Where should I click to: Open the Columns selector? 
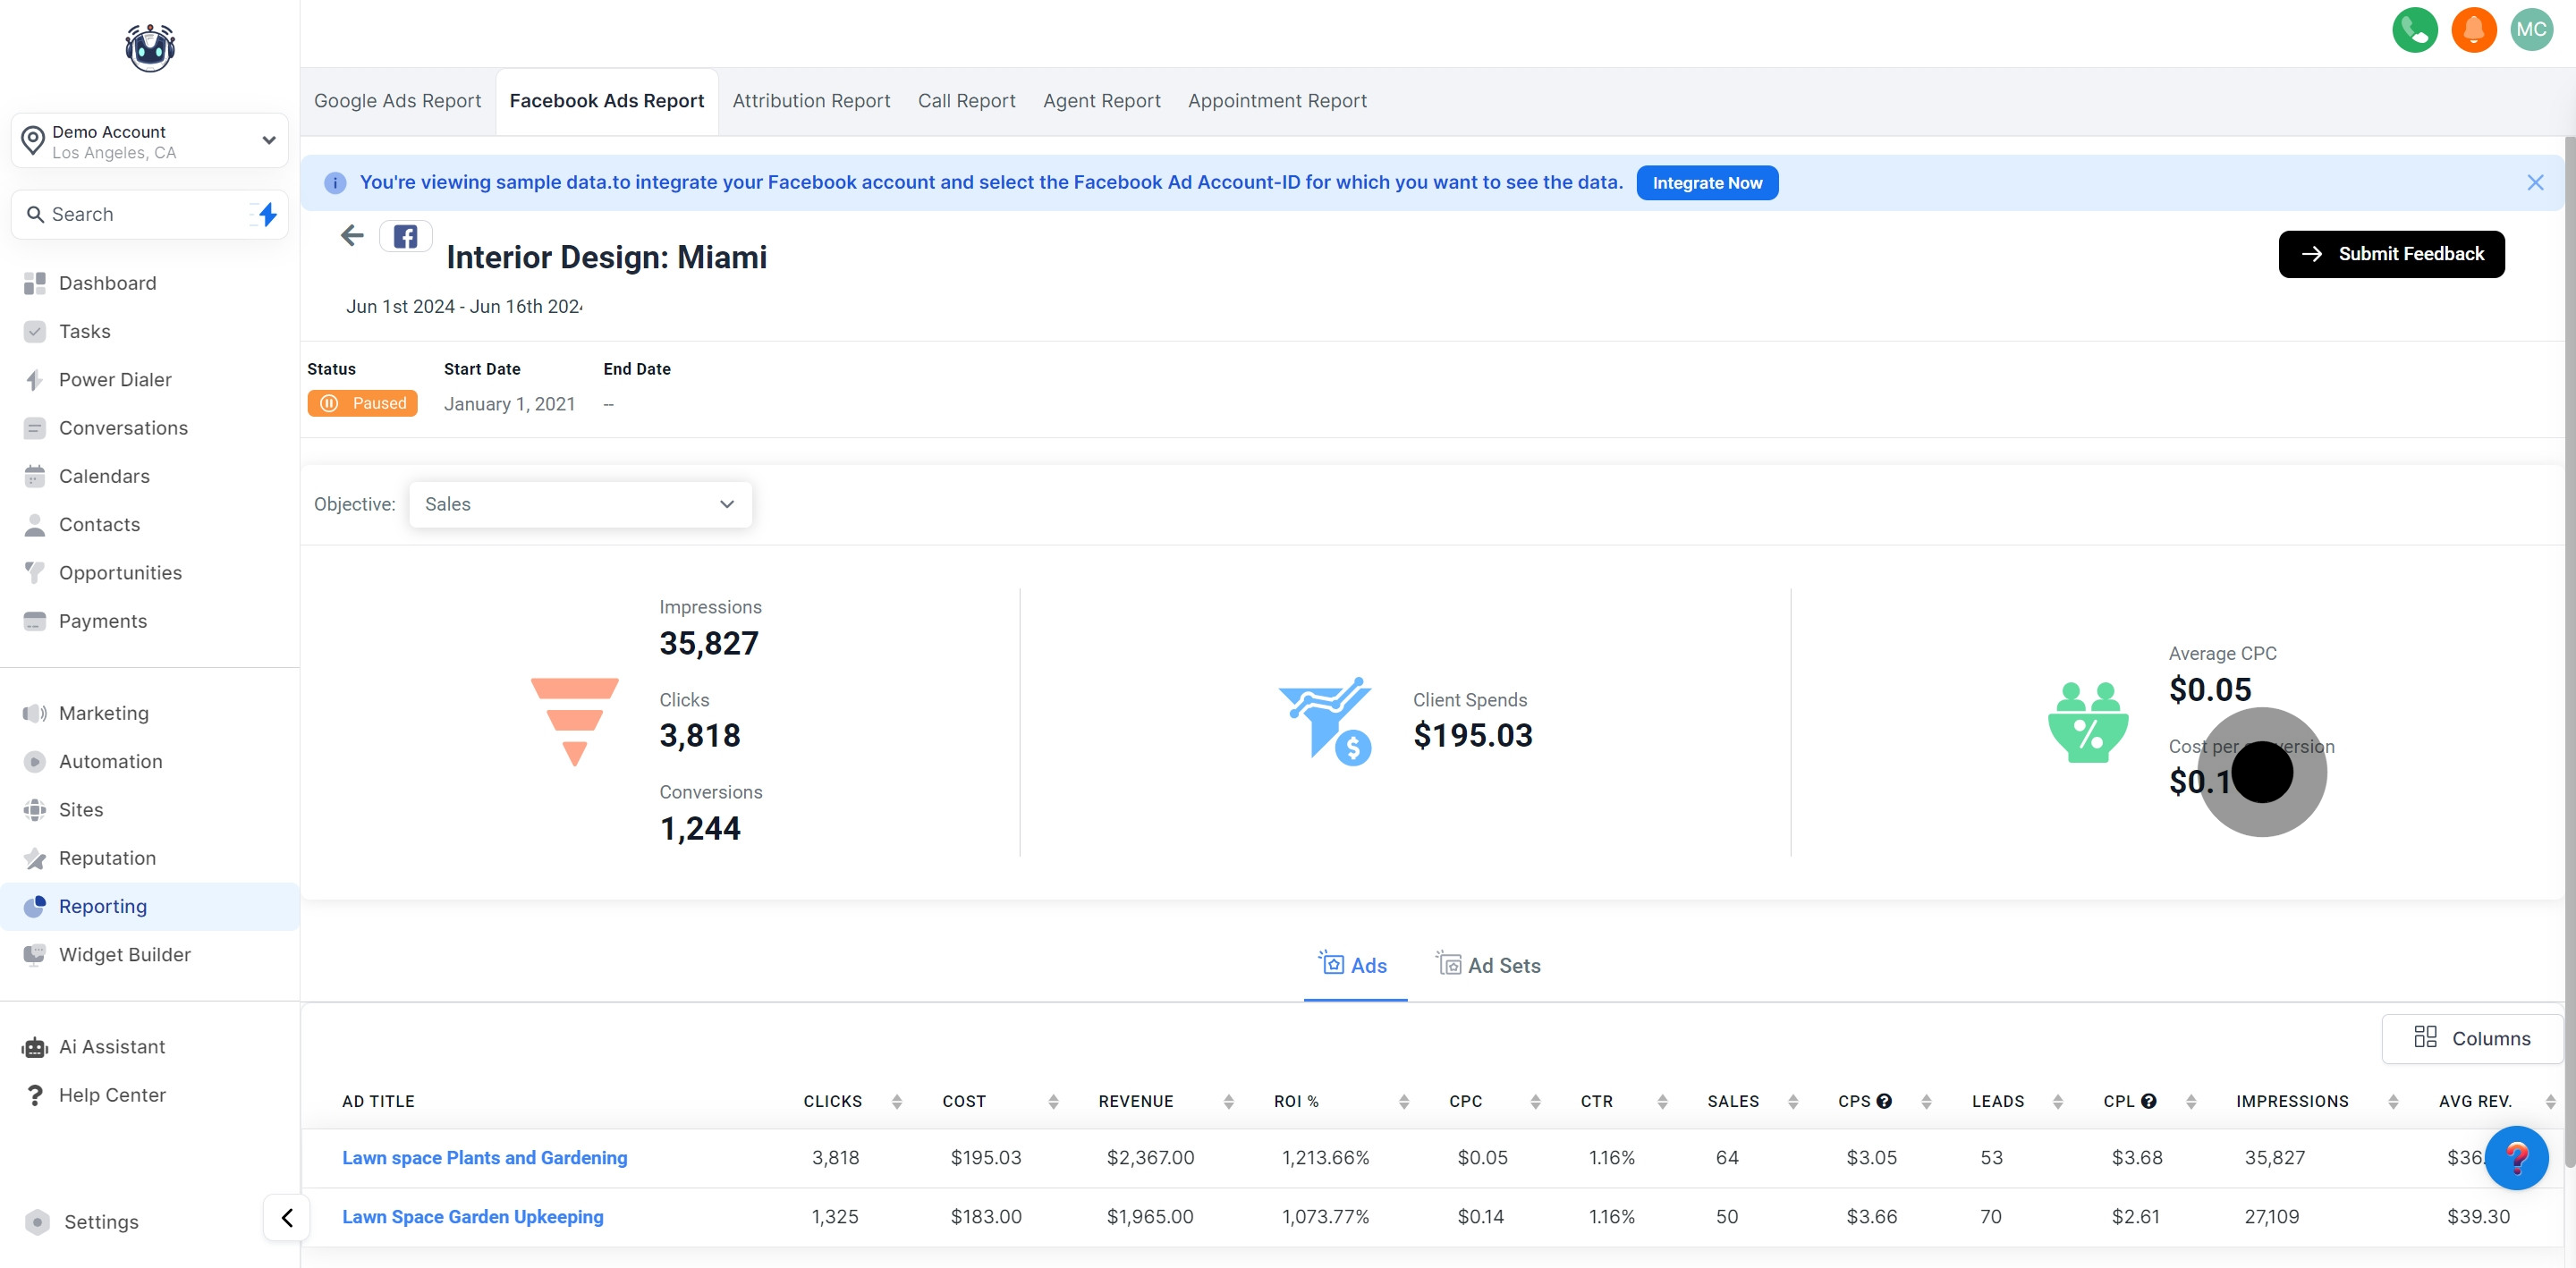pos(2471,1038)
